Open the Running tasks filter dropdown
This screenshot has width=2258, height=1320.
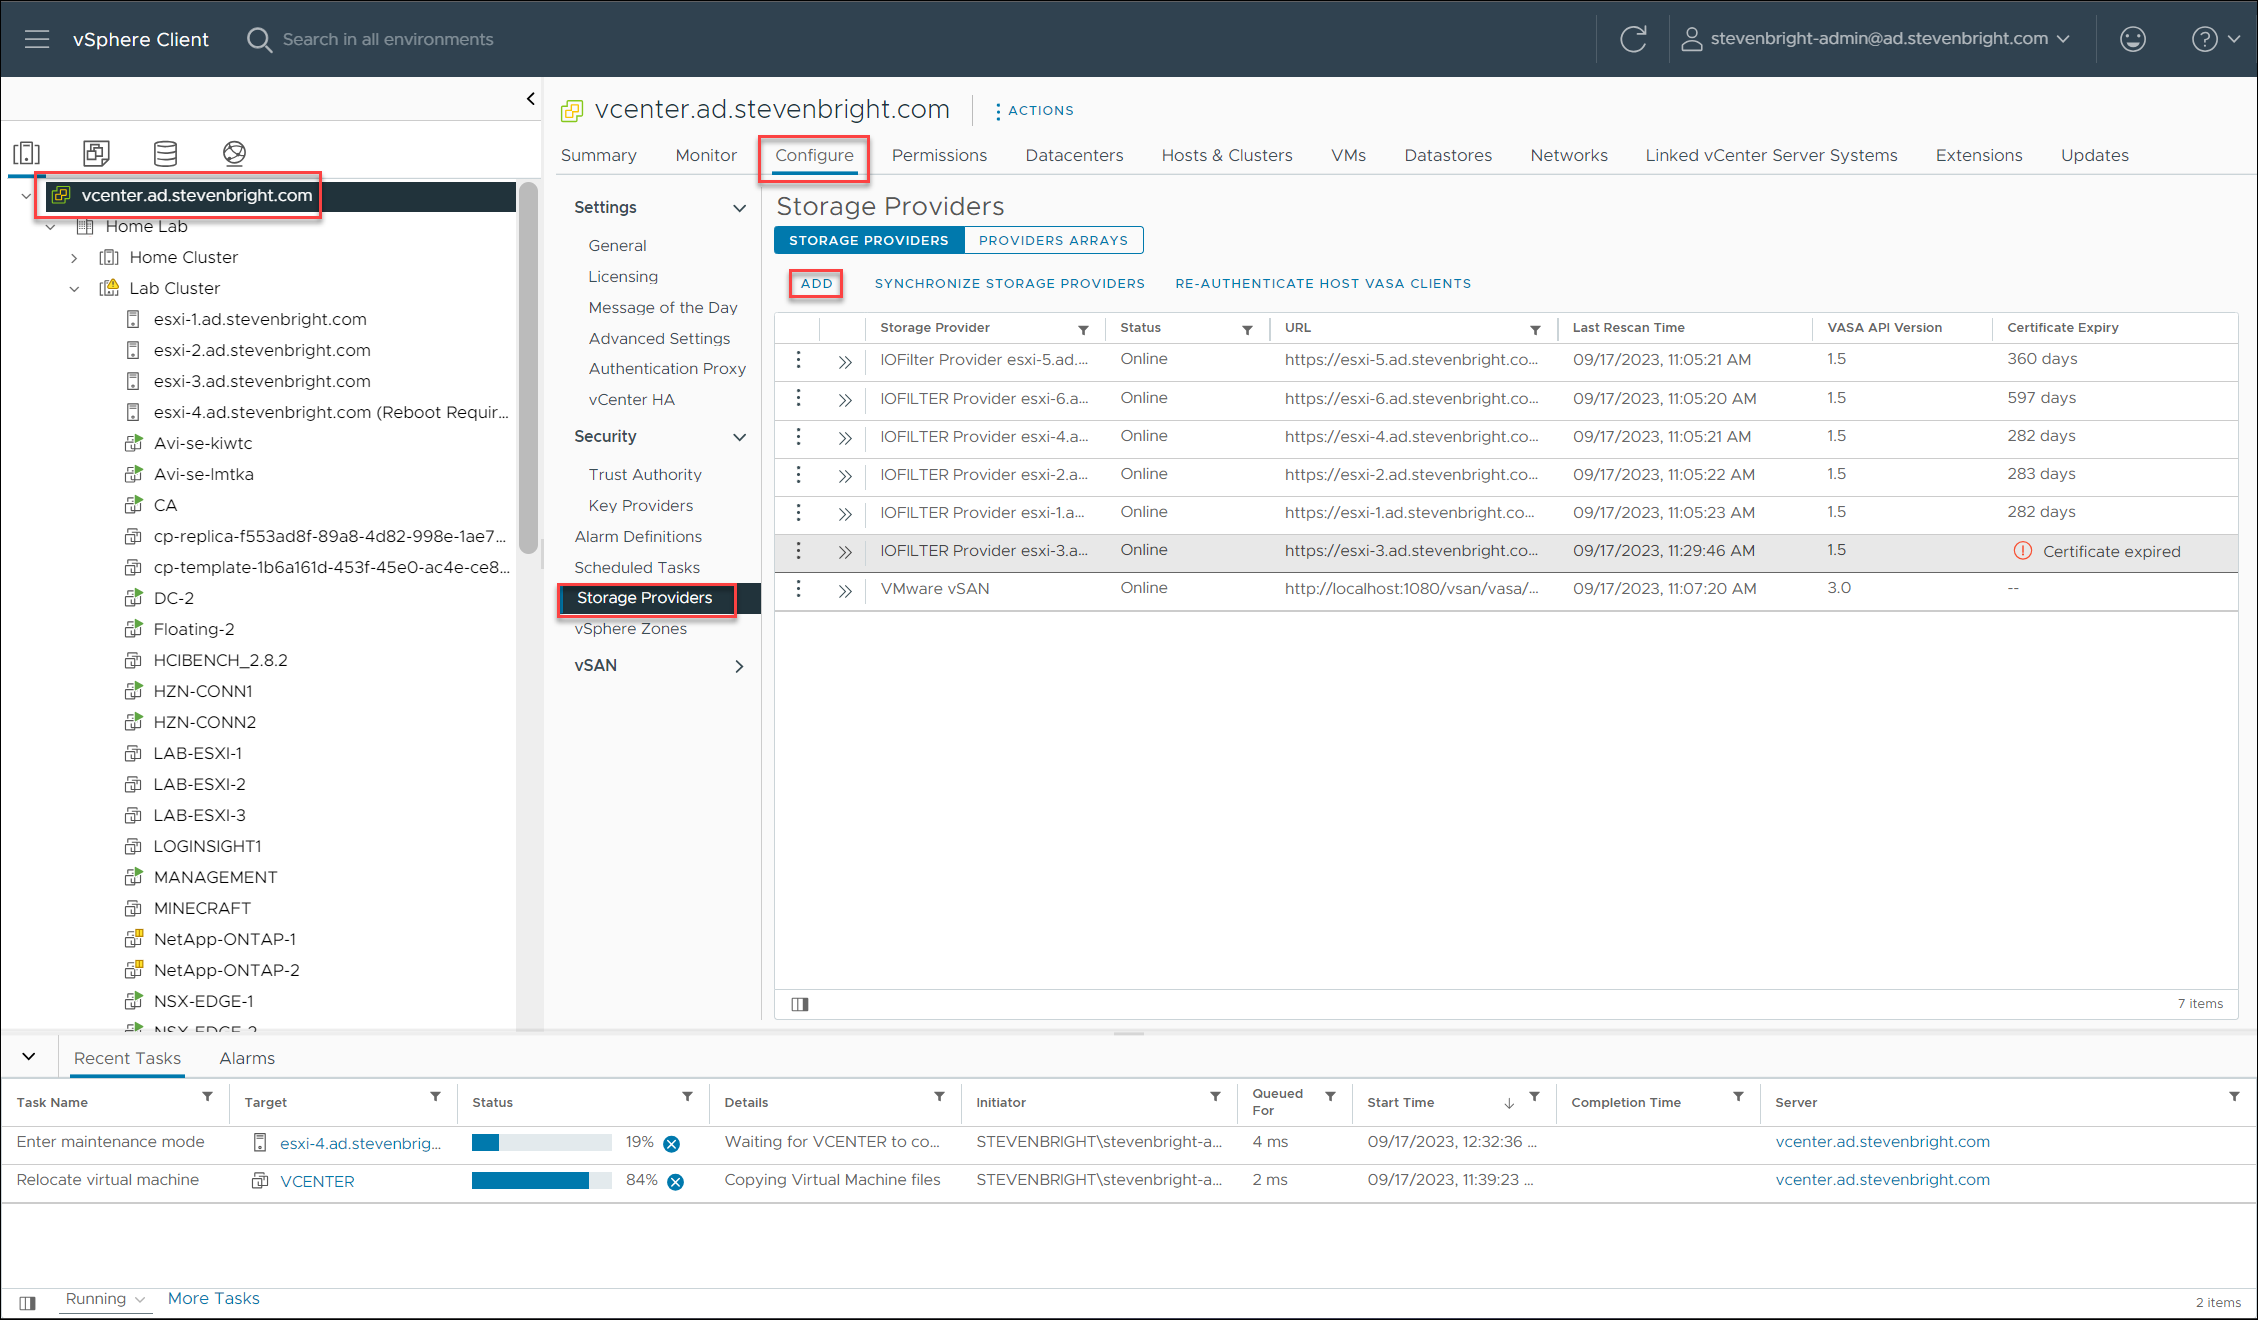tap(106, 1299)
